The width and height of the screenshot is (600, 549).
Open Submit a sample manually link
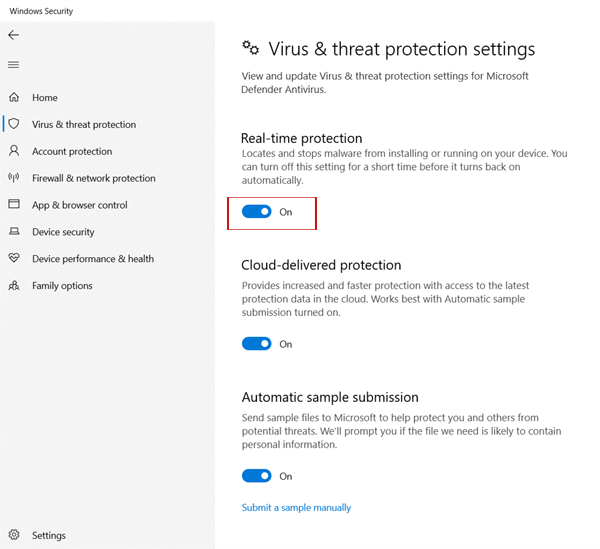point(296,508)
